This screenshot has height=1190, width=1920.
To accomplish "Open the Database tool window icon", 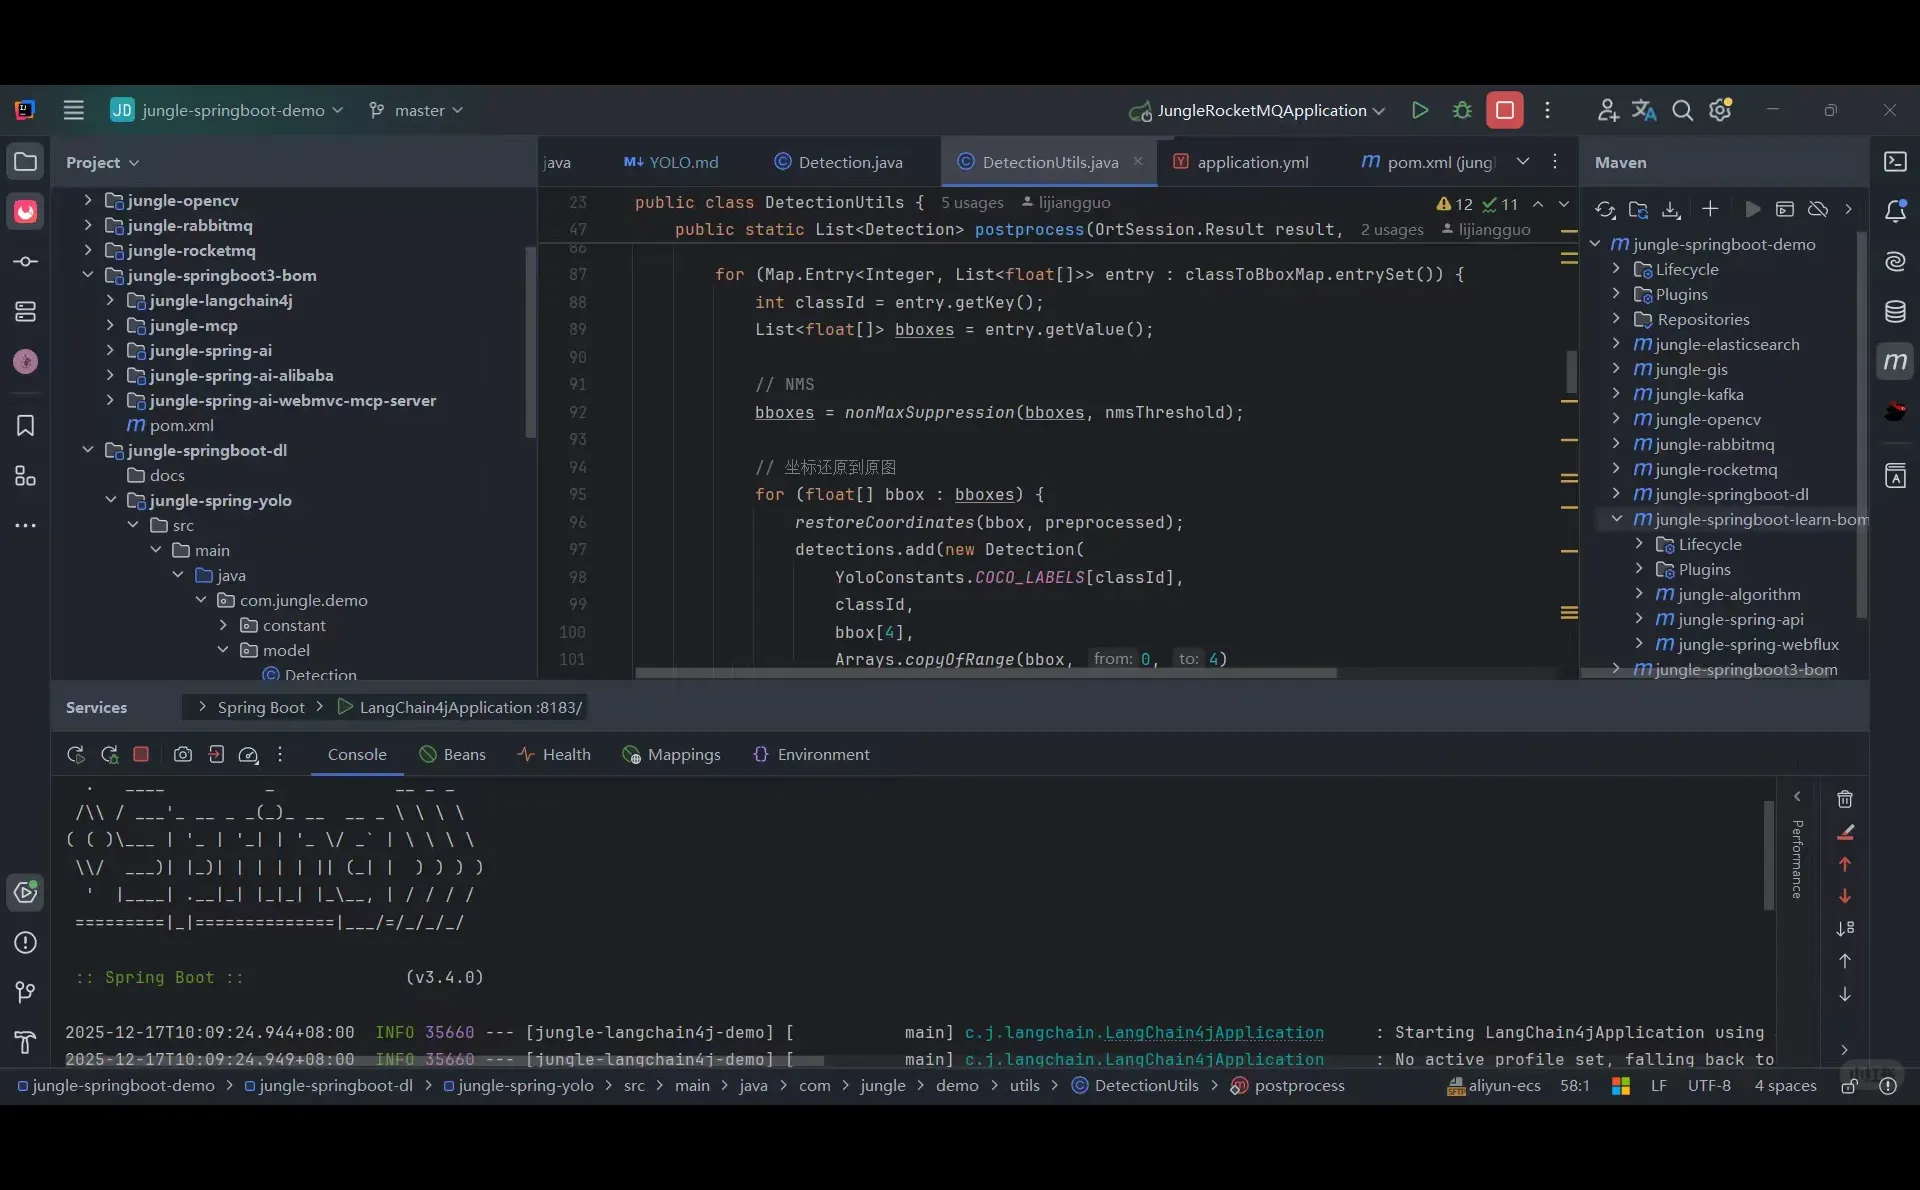I will (1895, 312).
